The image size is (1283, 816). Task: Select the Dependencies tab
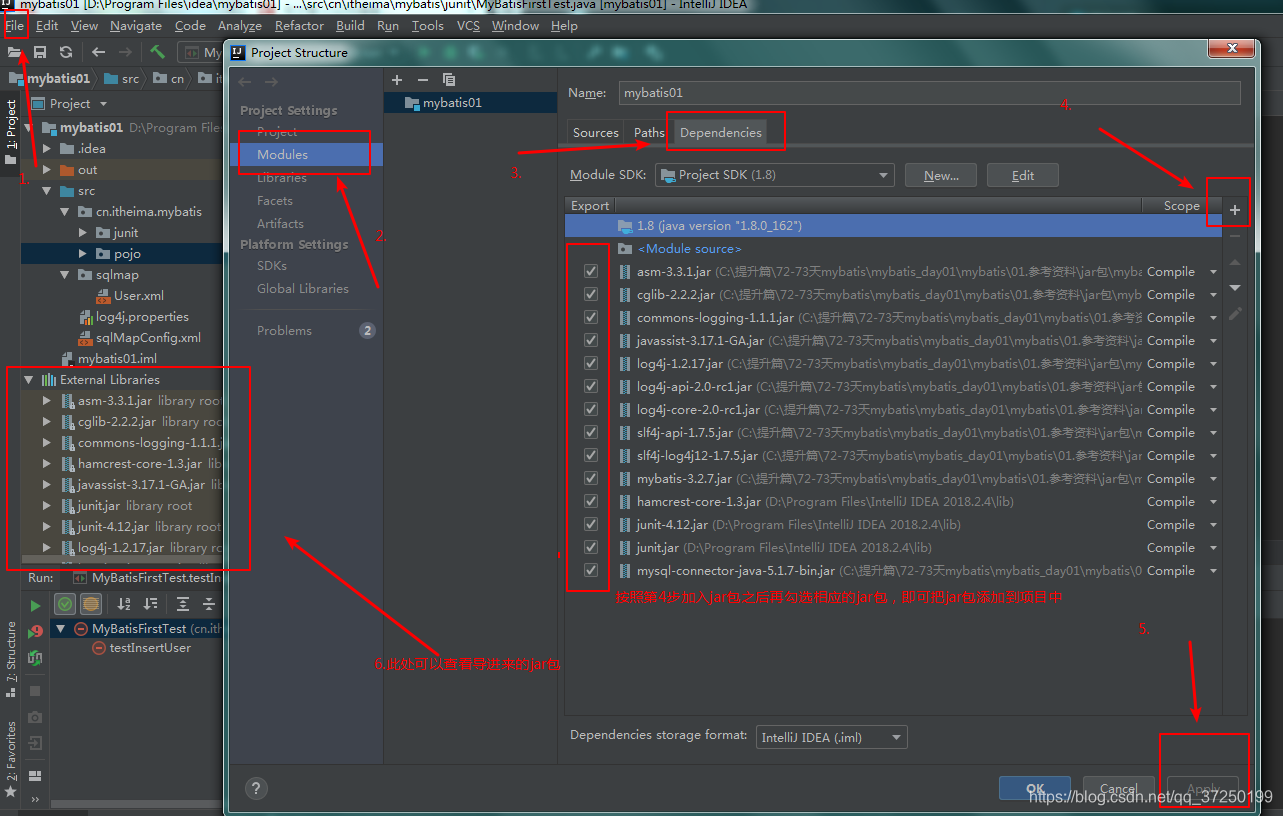[720, 133]
